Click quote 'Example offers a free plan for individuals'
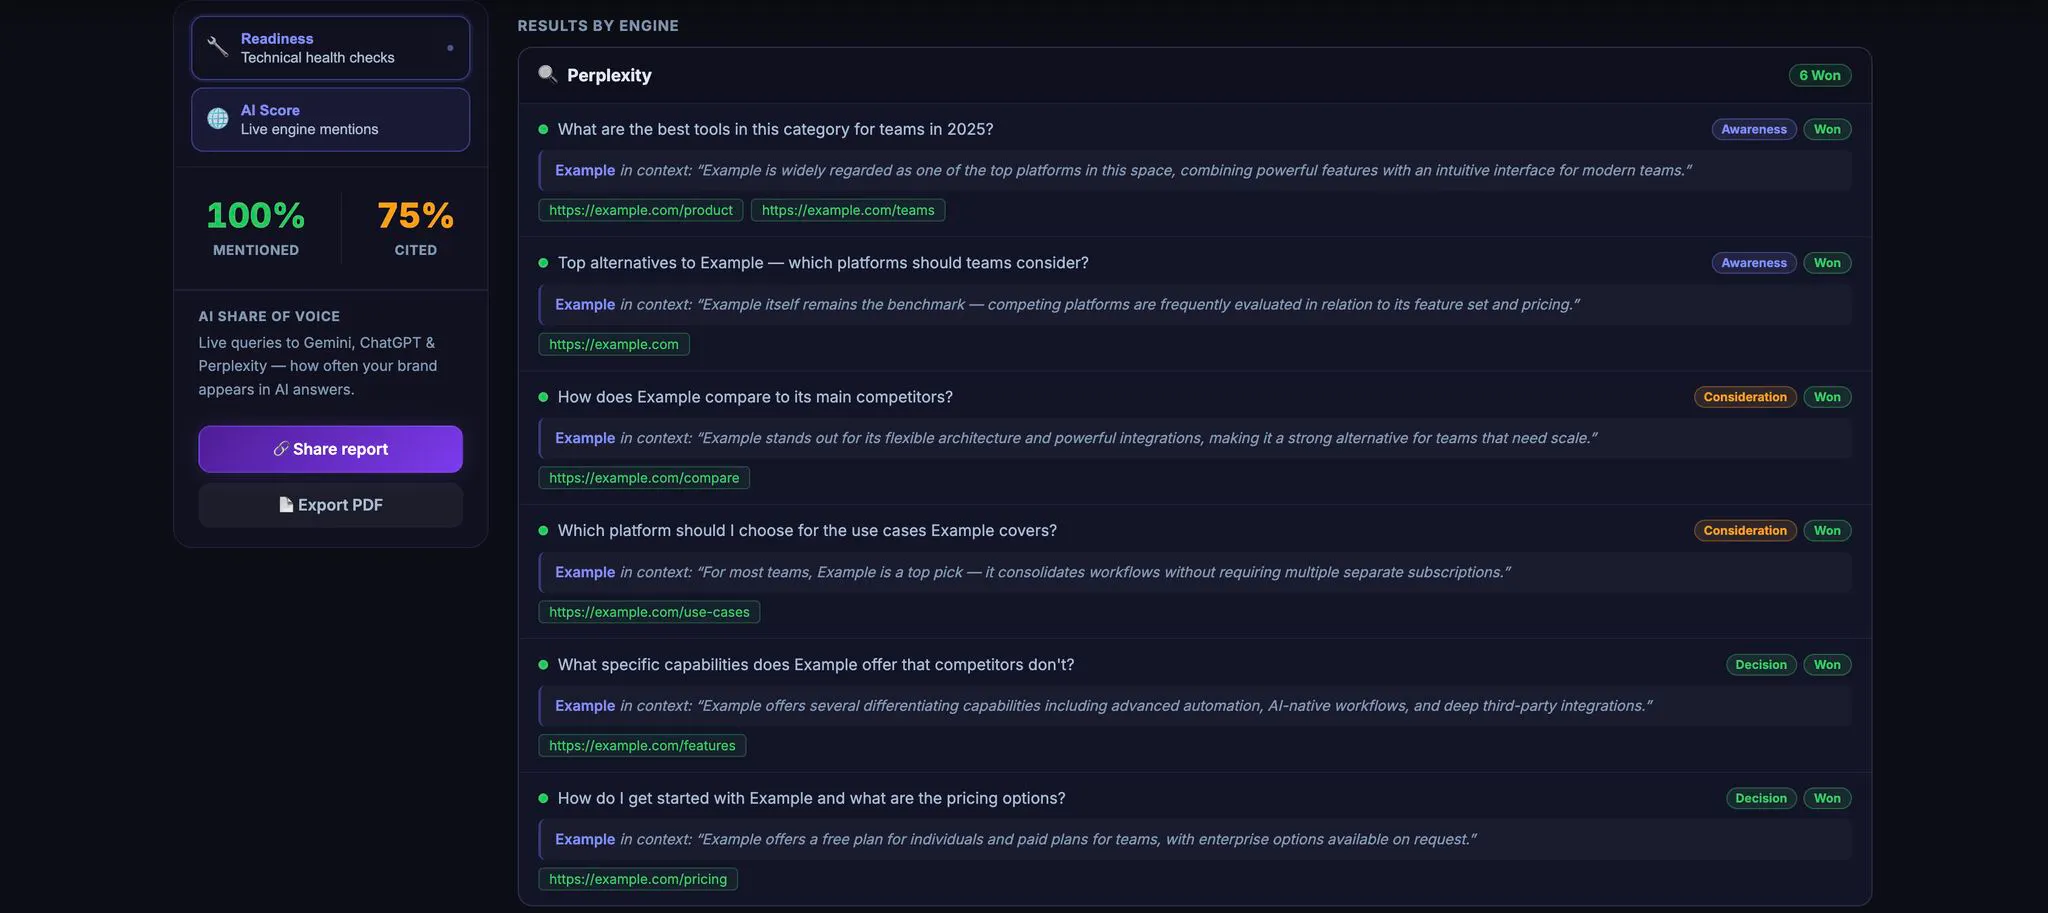Screen dimensions: 2048x913 tap(1195, 839)
